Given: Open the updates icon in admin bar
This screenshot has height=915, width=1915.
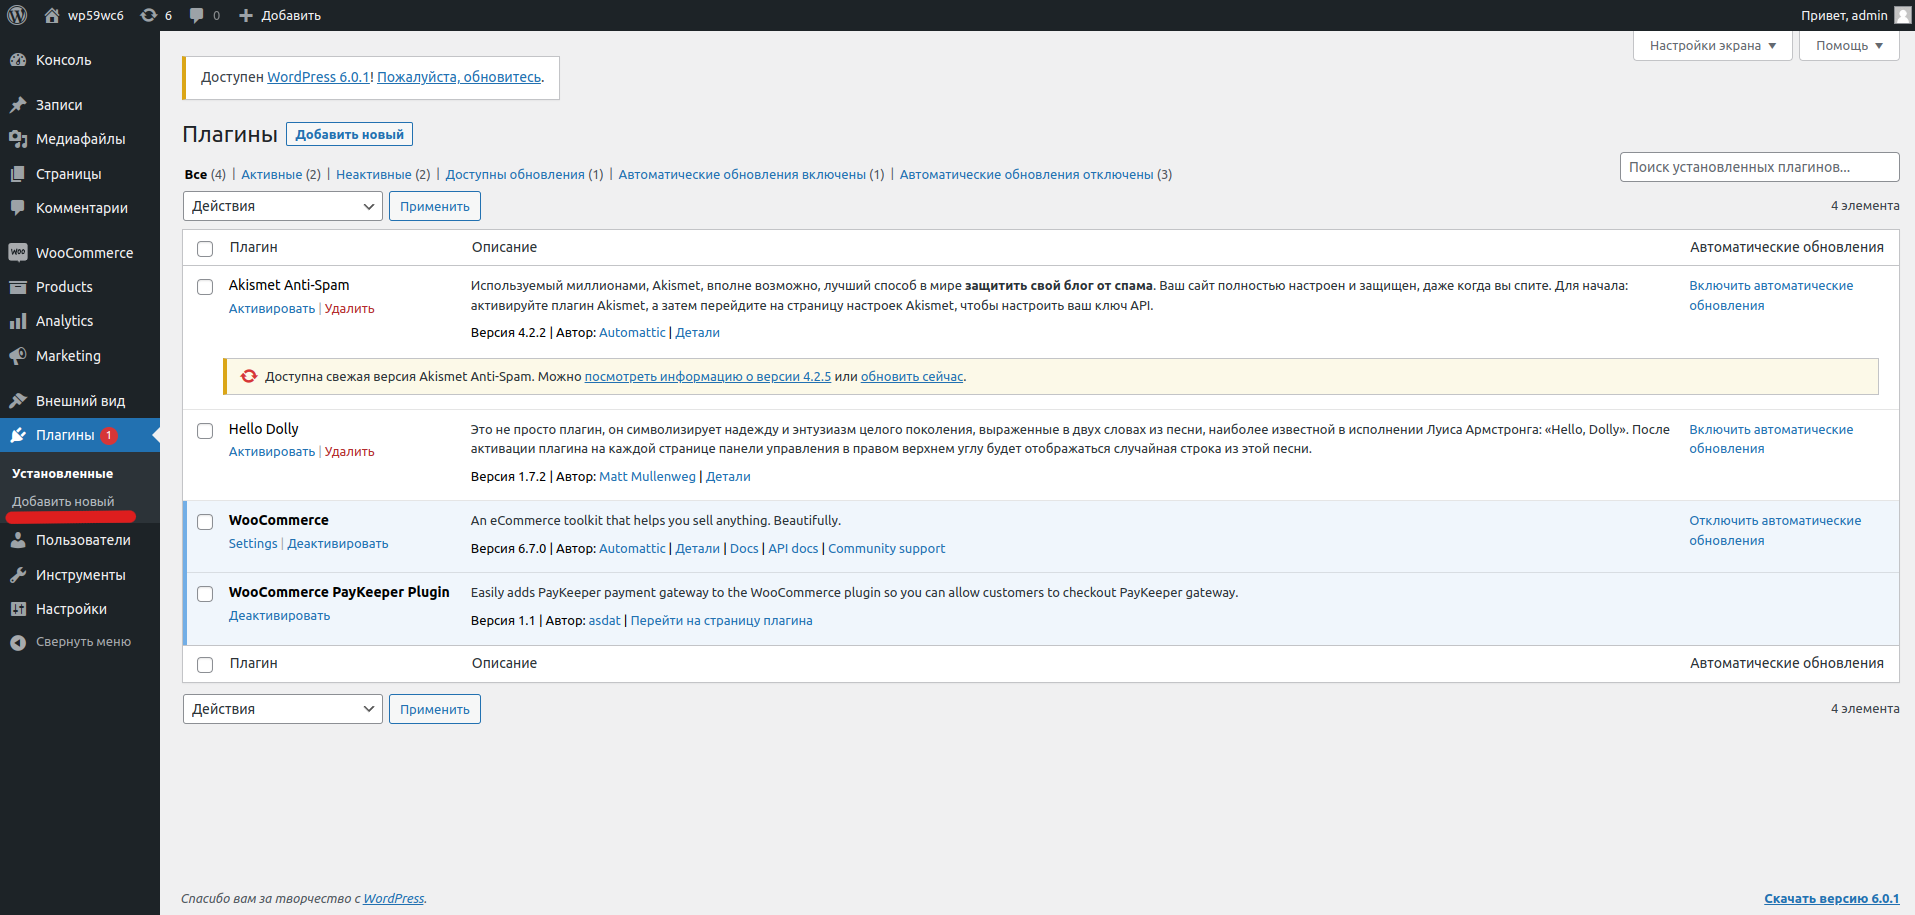Looking at the screenshot, I should pyautogui.click(x=149, y=15).
